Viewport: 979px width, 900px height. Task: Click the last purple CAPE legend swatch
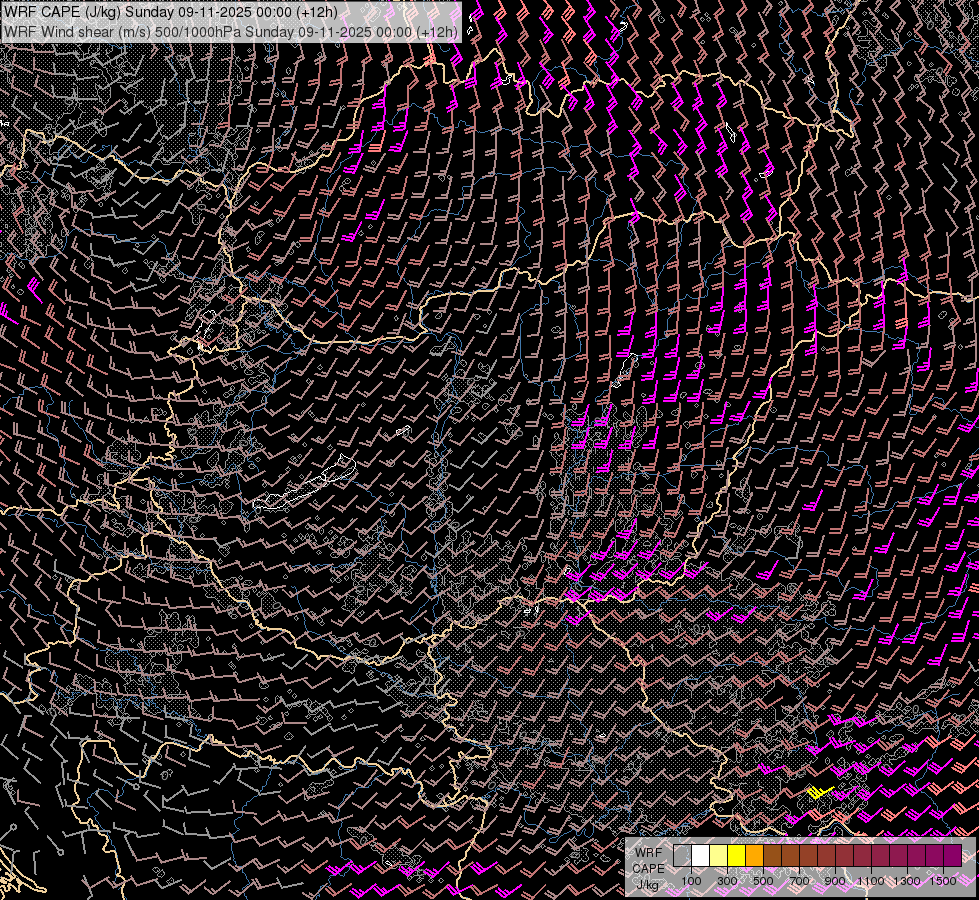pos(953,855)
